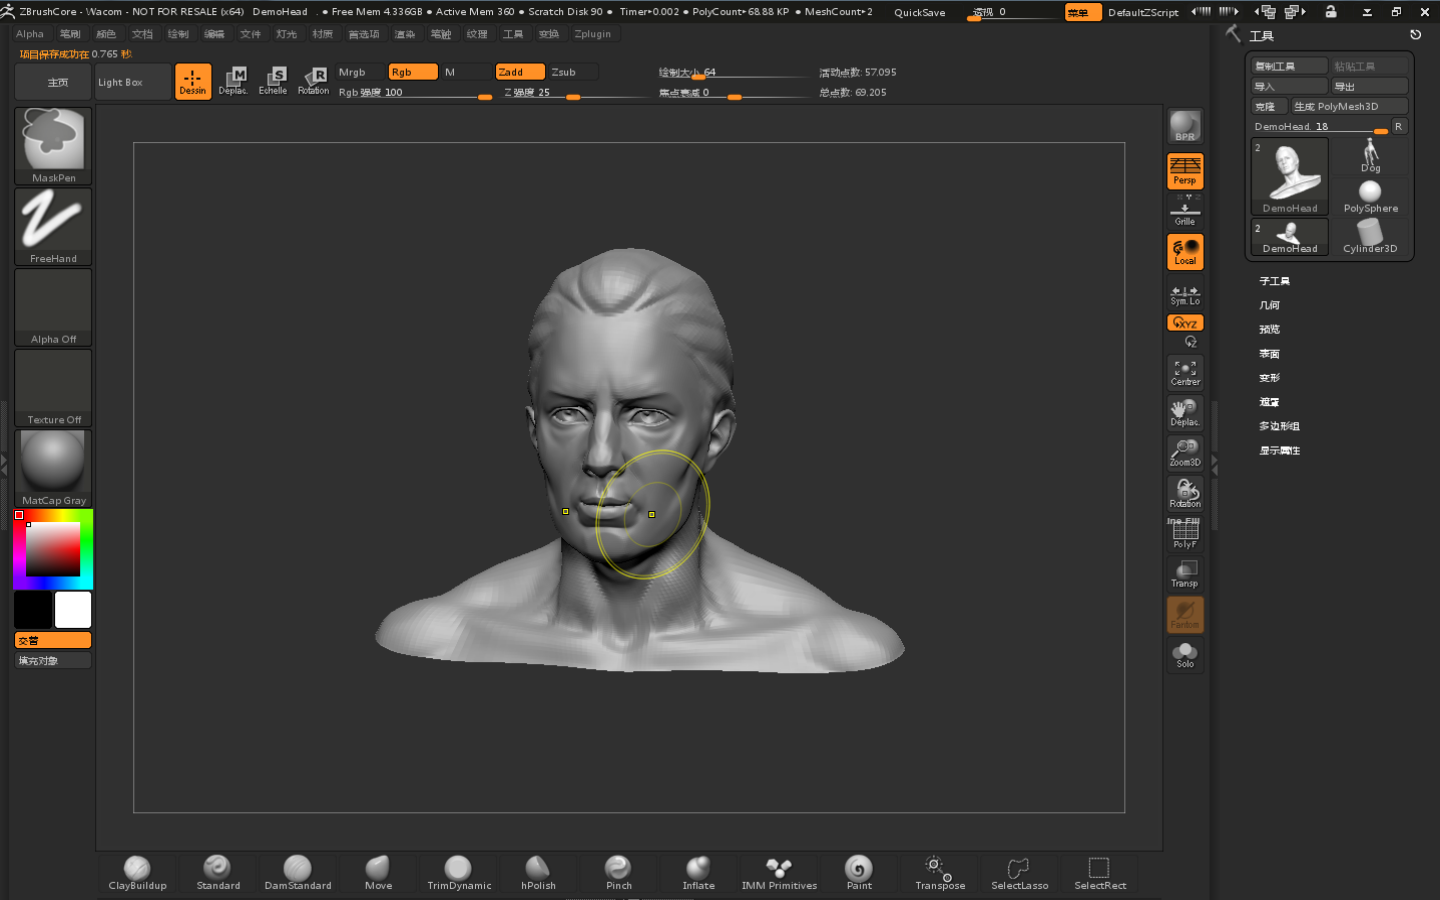Image resolution: width=1440 pixels, height=900 pixels.
Task: Choose the IMM Primitives brush
Action: 779,872
